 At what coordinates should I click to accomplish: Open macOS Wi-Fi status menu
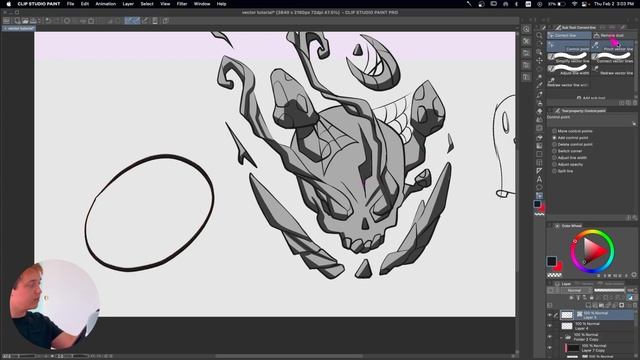pyautogui.click(x=574, y=4)
